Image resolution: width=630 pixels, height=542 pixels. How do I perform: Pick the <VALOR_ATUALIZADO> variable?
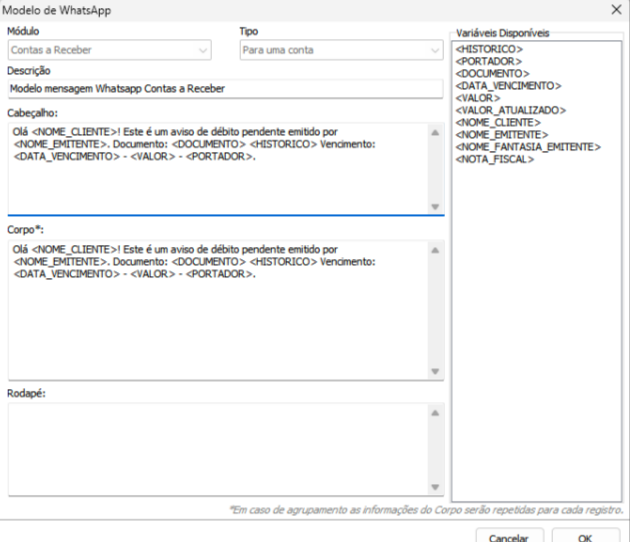coord(509,110)
